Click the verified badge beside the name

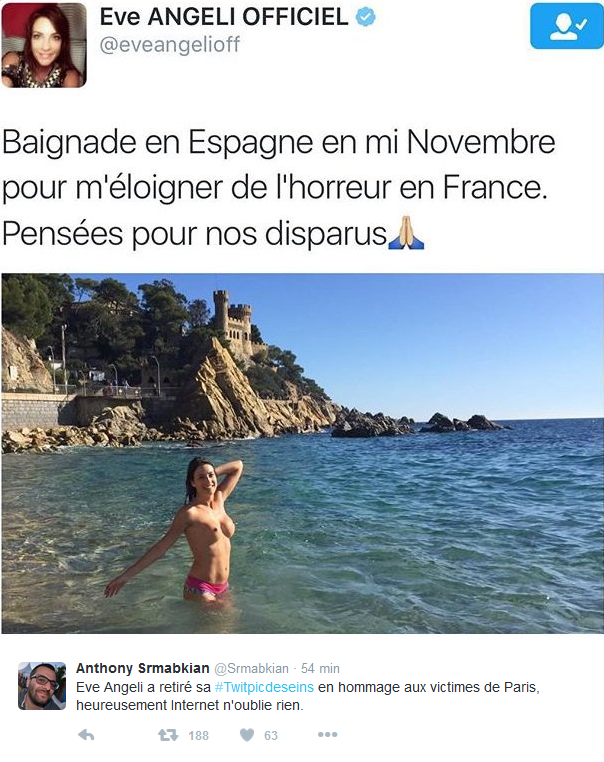(365, 17)
